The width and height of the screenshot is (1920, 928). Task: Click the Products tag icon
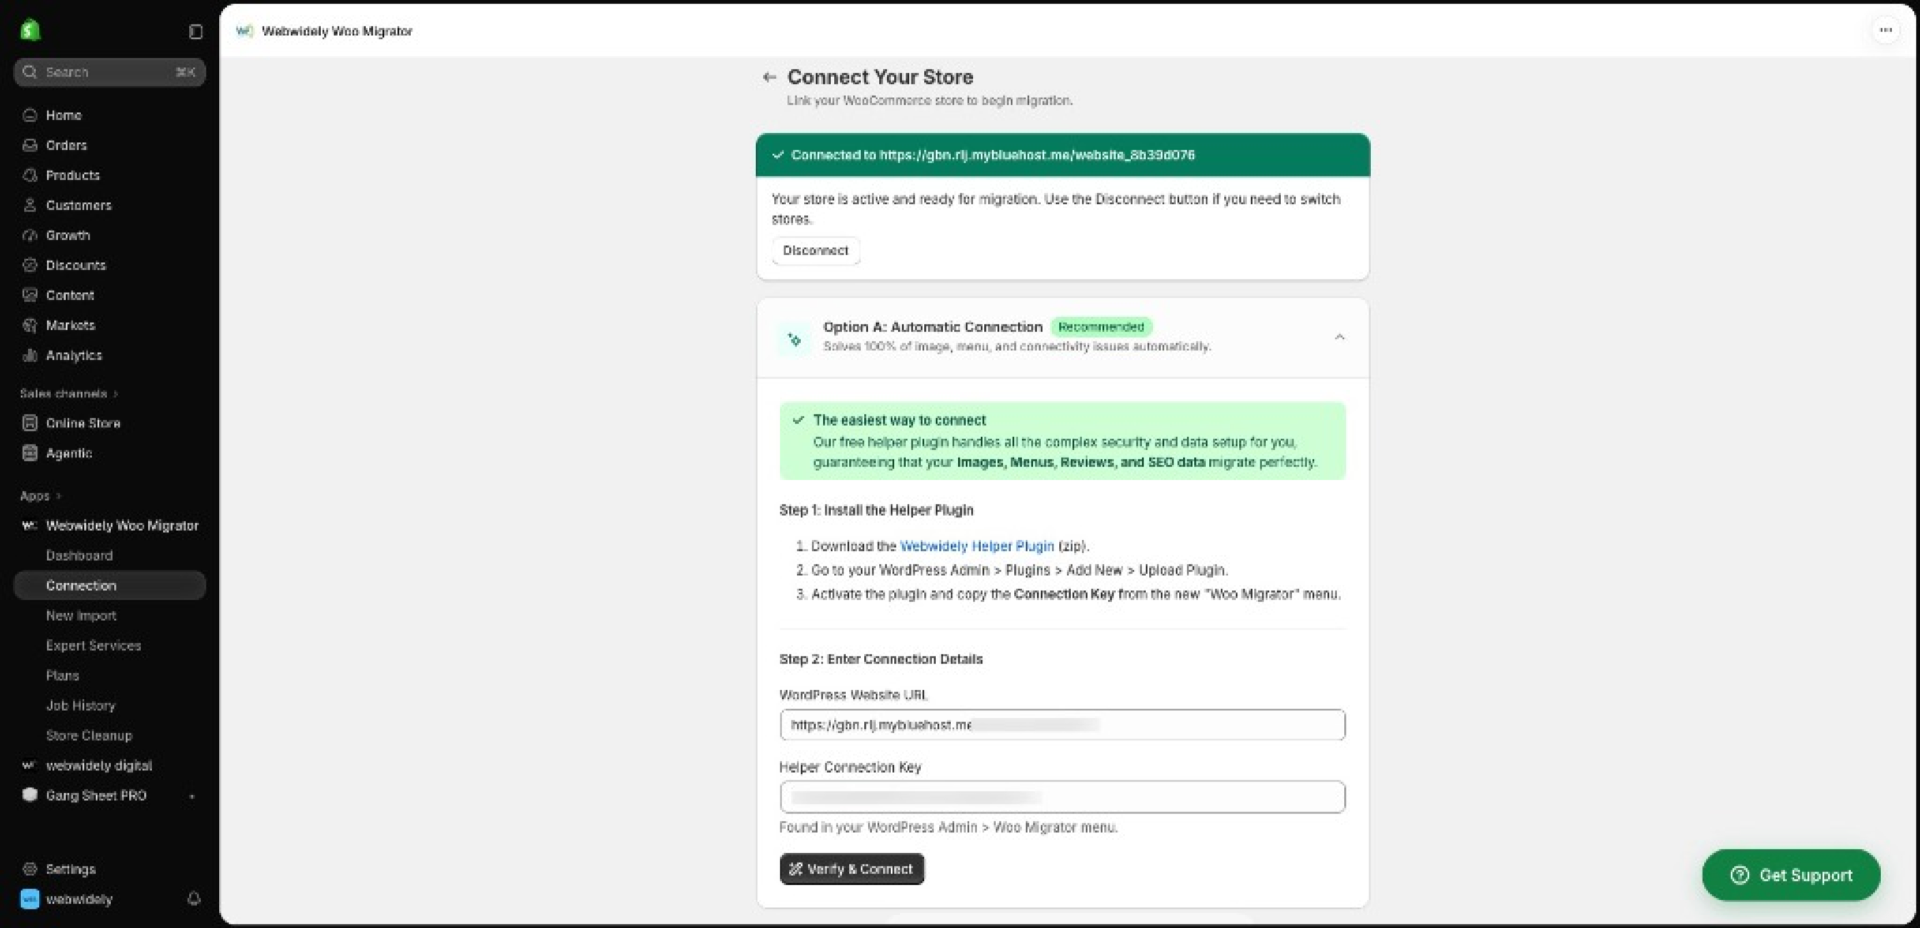(x=30, y=175)
